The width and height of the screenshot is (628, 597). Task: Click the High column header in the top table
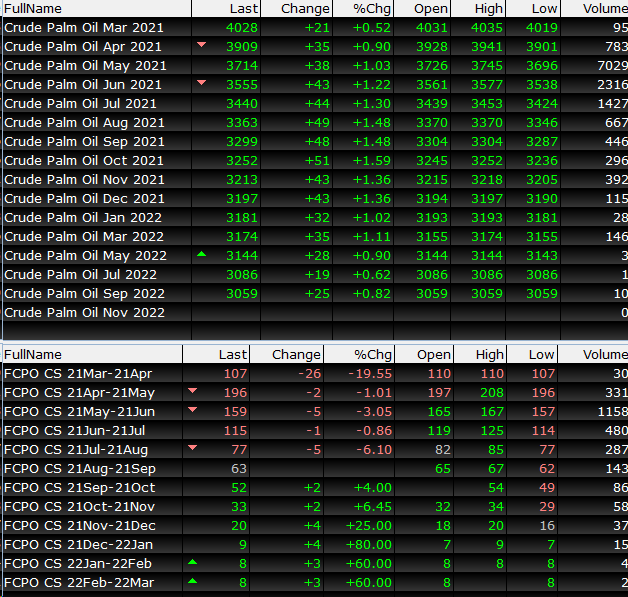478,8
